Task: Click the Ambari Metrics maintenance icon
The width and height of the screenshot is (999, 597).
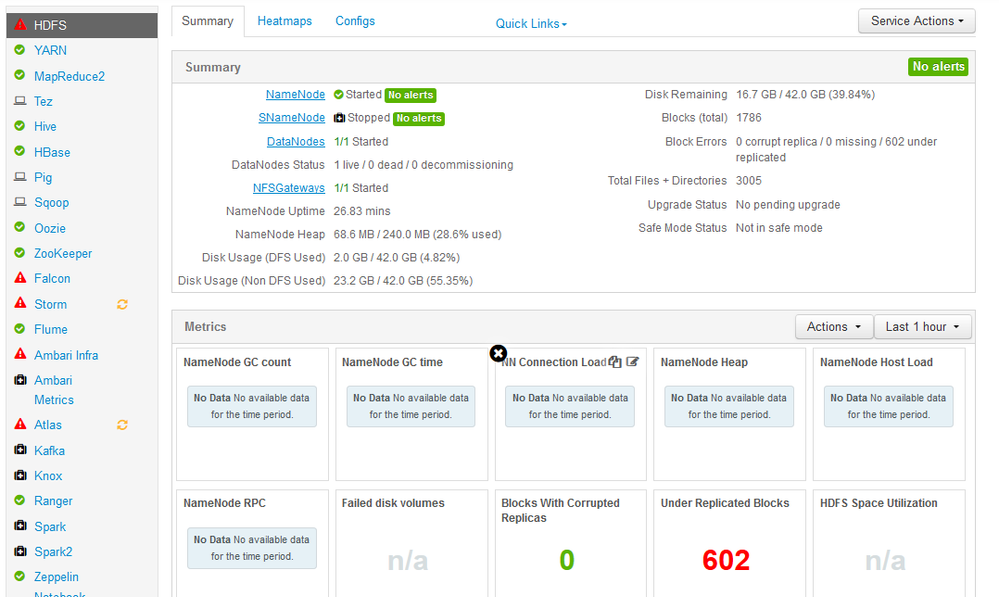Action: tap(20, 380)
